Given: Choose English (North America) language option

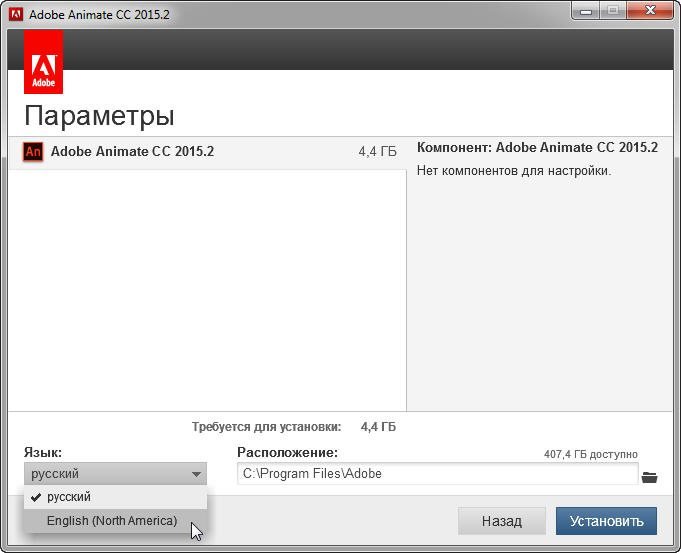Looking at the screenshot, I should [x=116, y=520].
